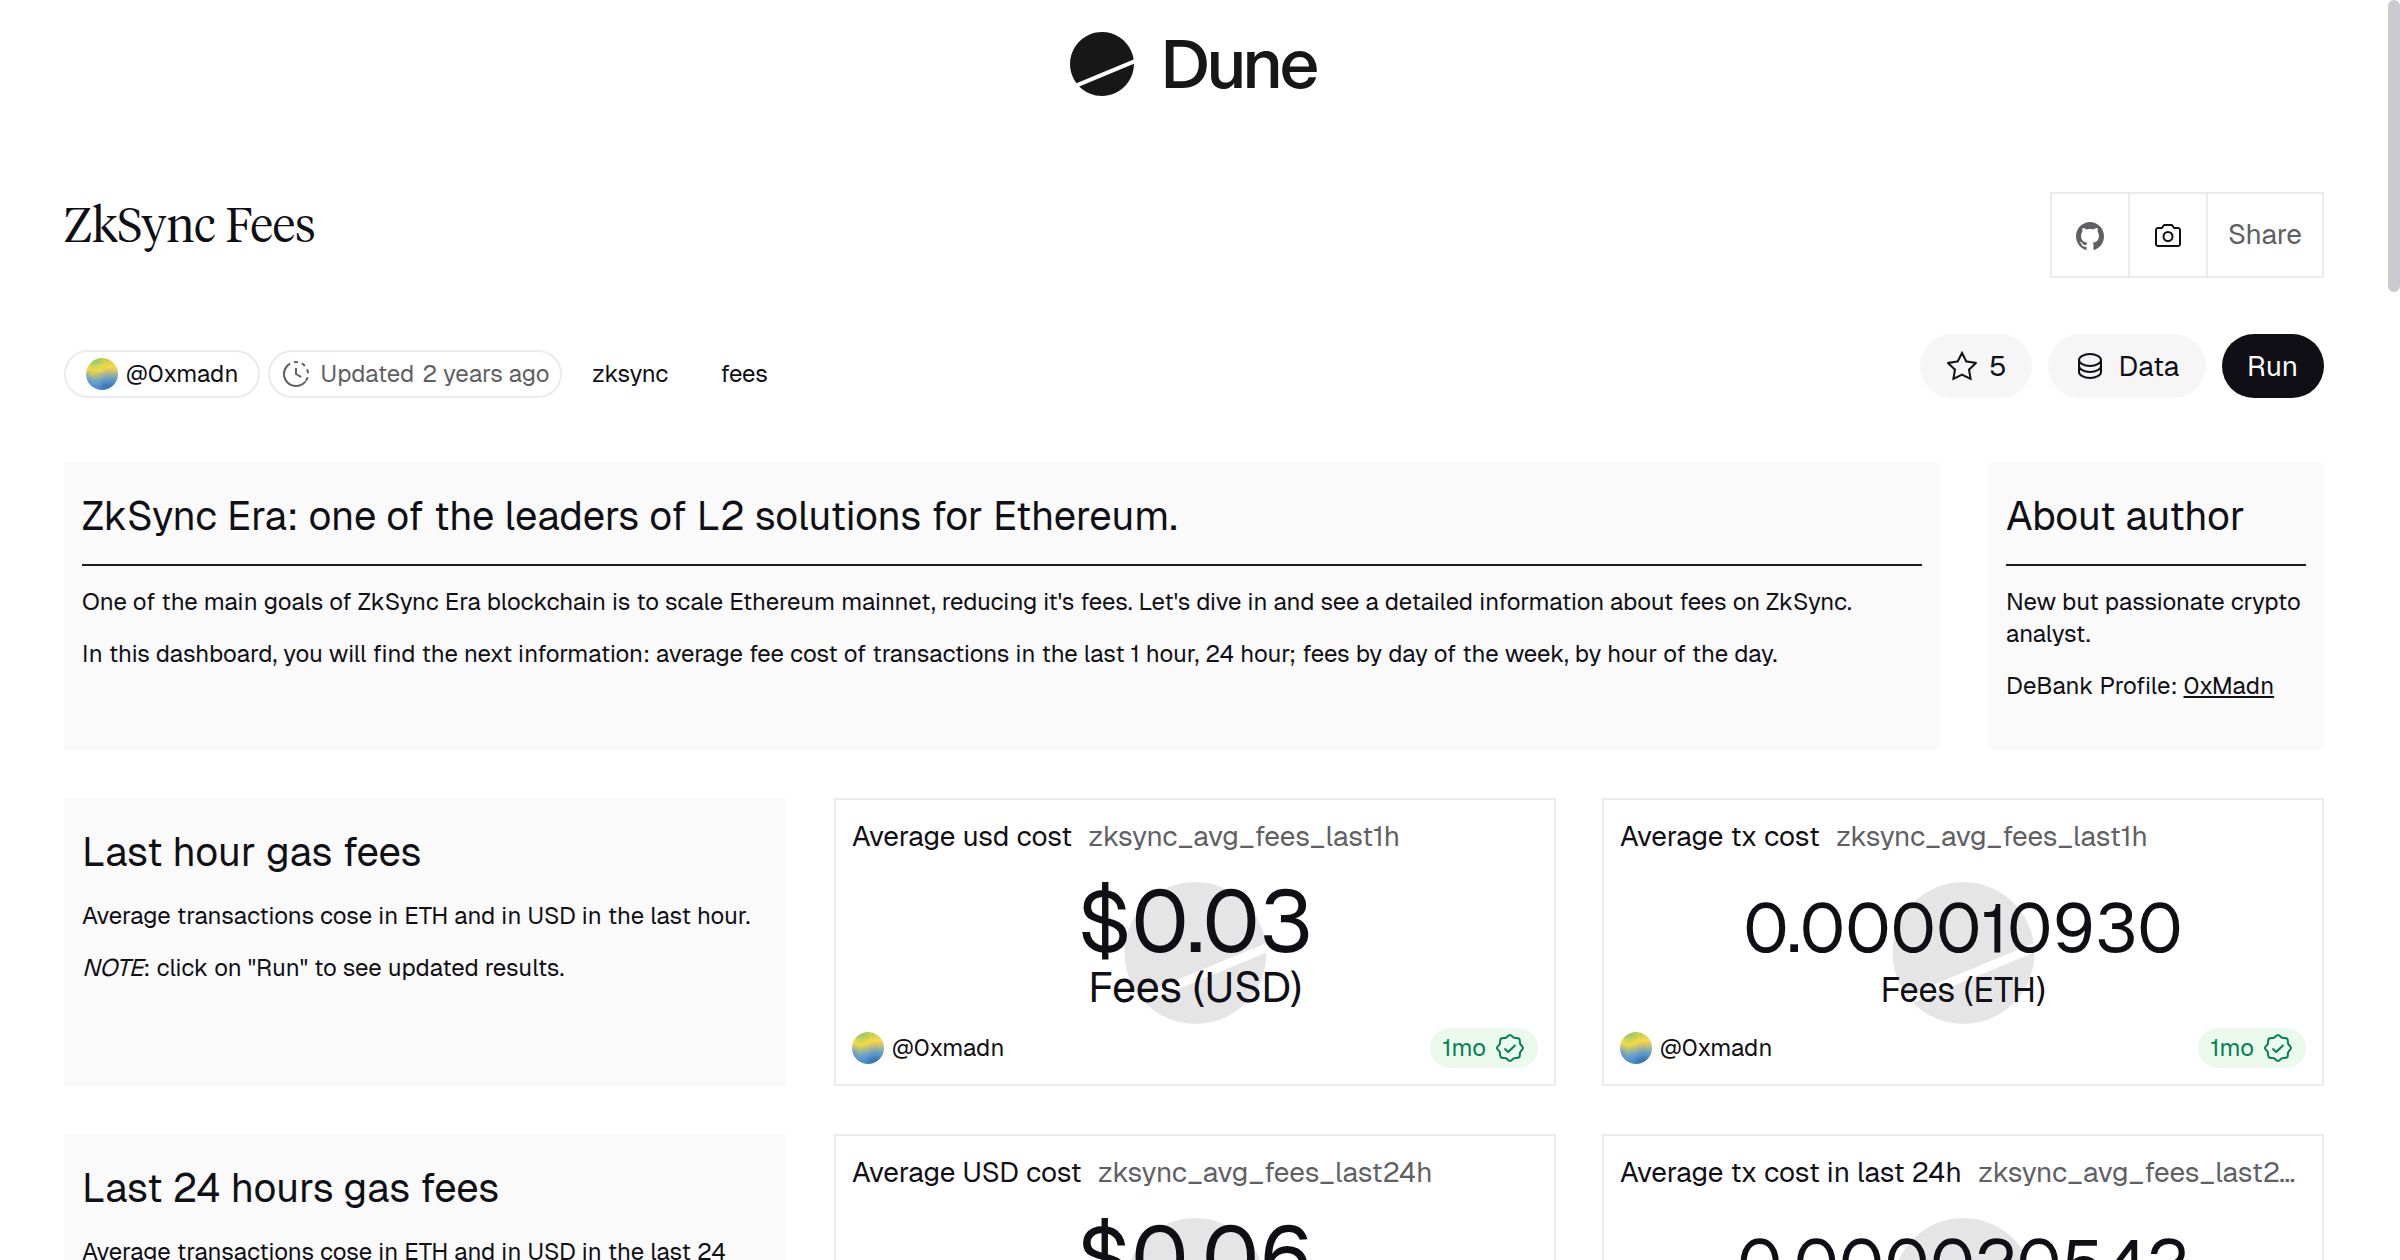Take a screenshot using the camera icon
The width and height of the screenshot is (2400, 1260).
pos(2166,235)
